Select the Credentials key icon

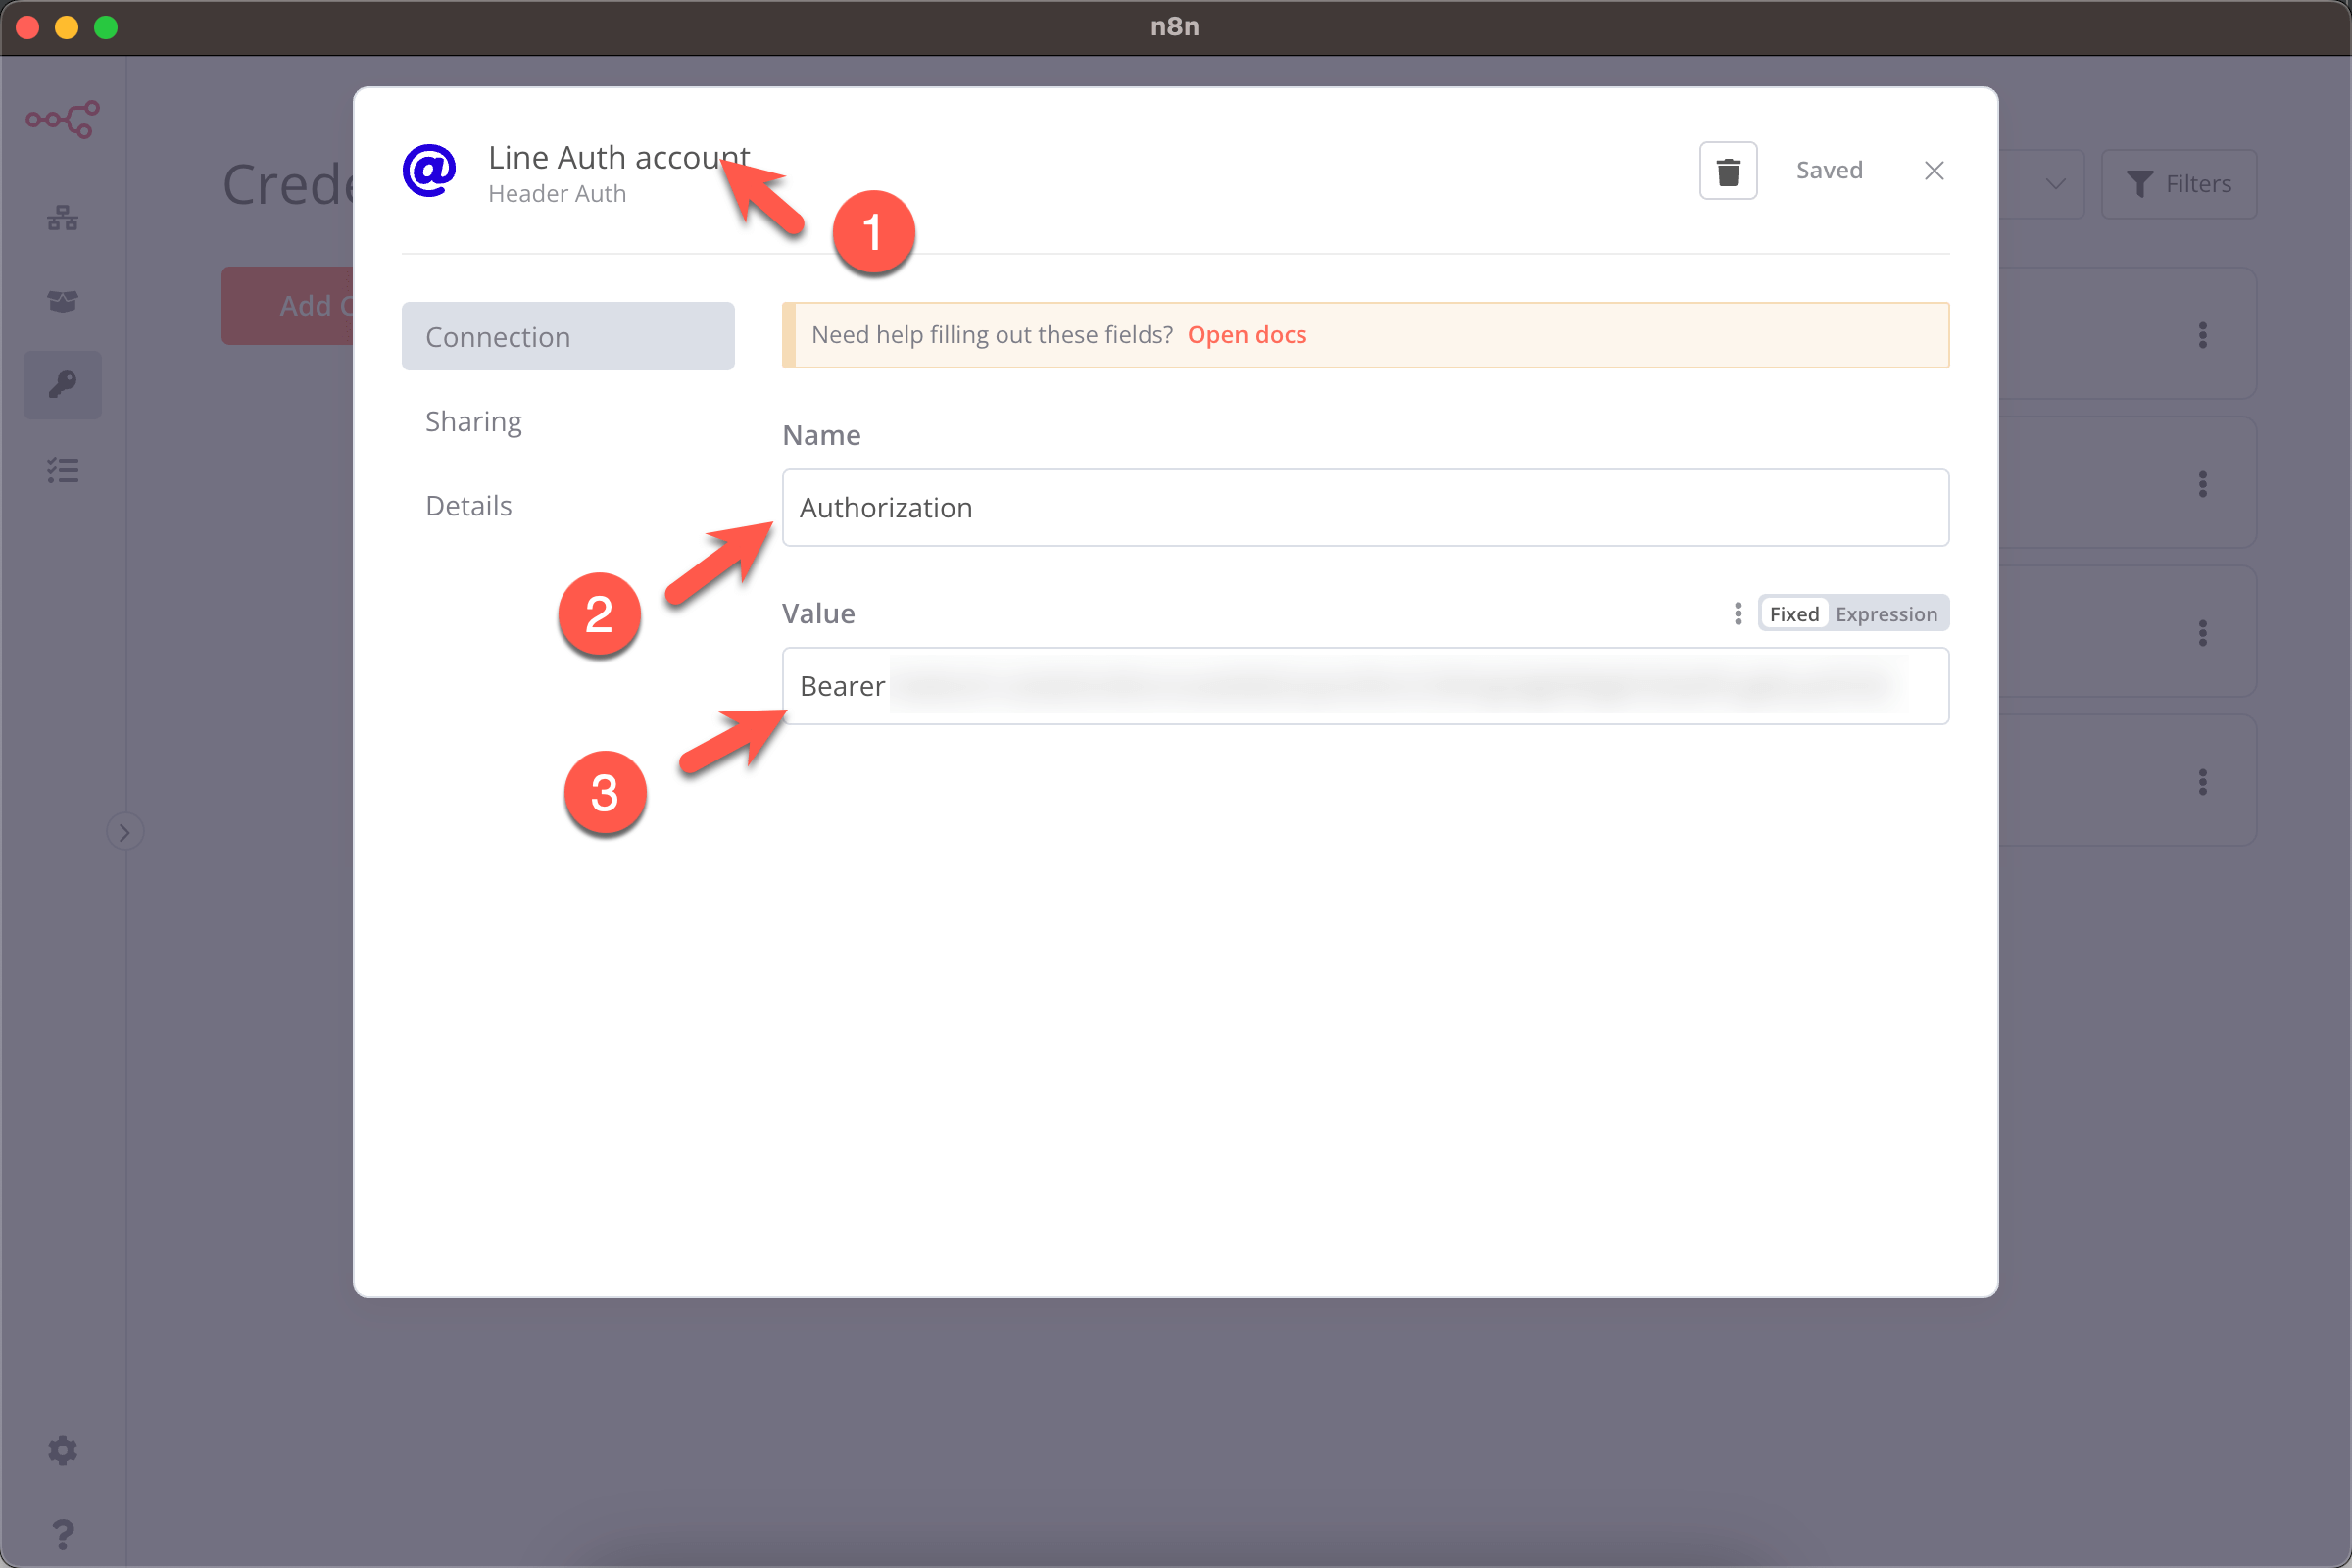click(63, 384)
